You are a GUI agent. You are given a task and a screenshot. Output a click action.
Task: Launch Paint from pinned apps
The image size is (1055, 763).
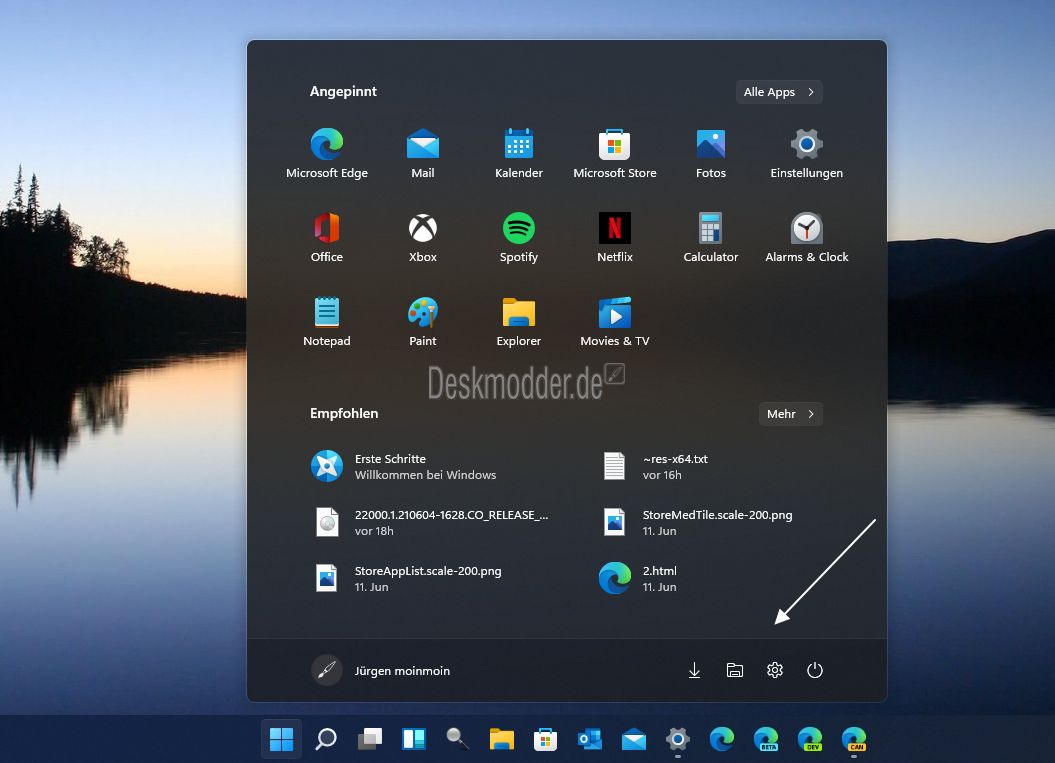click(x=423, y=322)
